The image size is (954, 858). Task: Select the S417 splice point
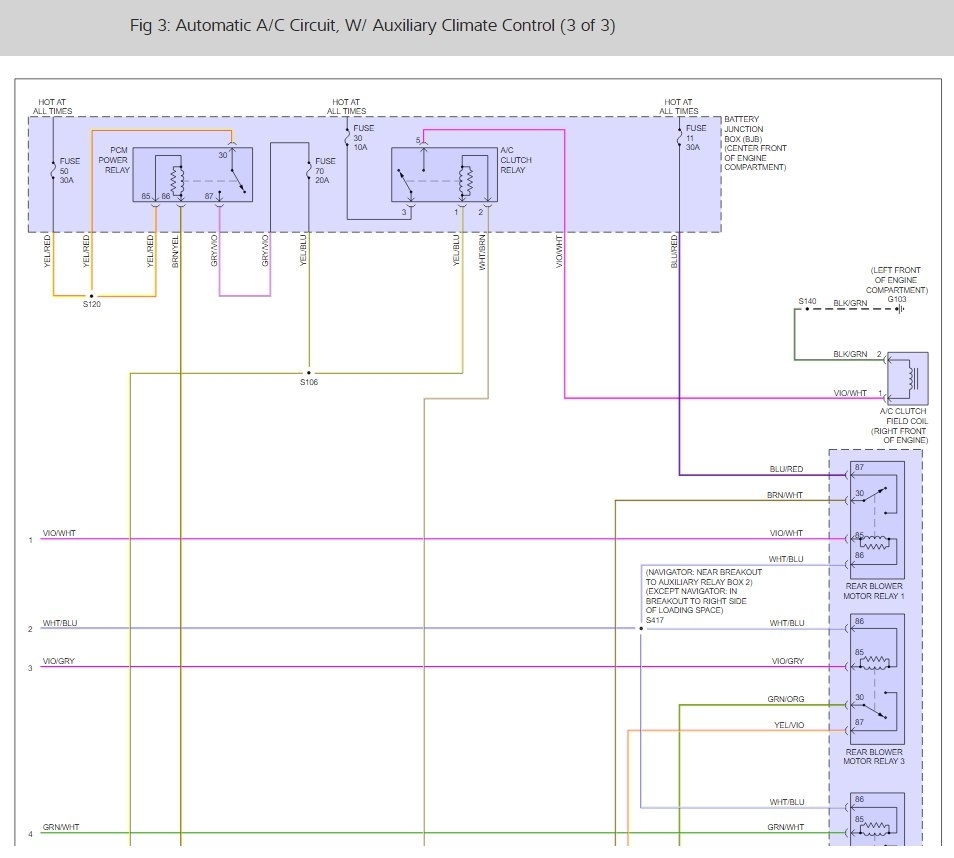point(641,628)
